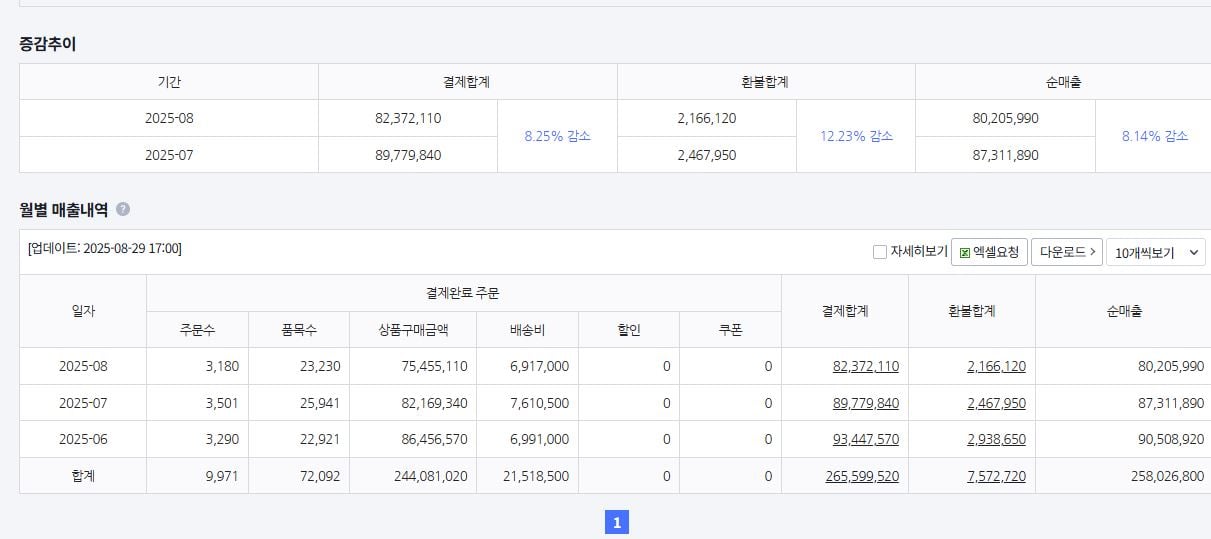
Task: Click the 쿠폰 column header
Action: coord(730,330)
